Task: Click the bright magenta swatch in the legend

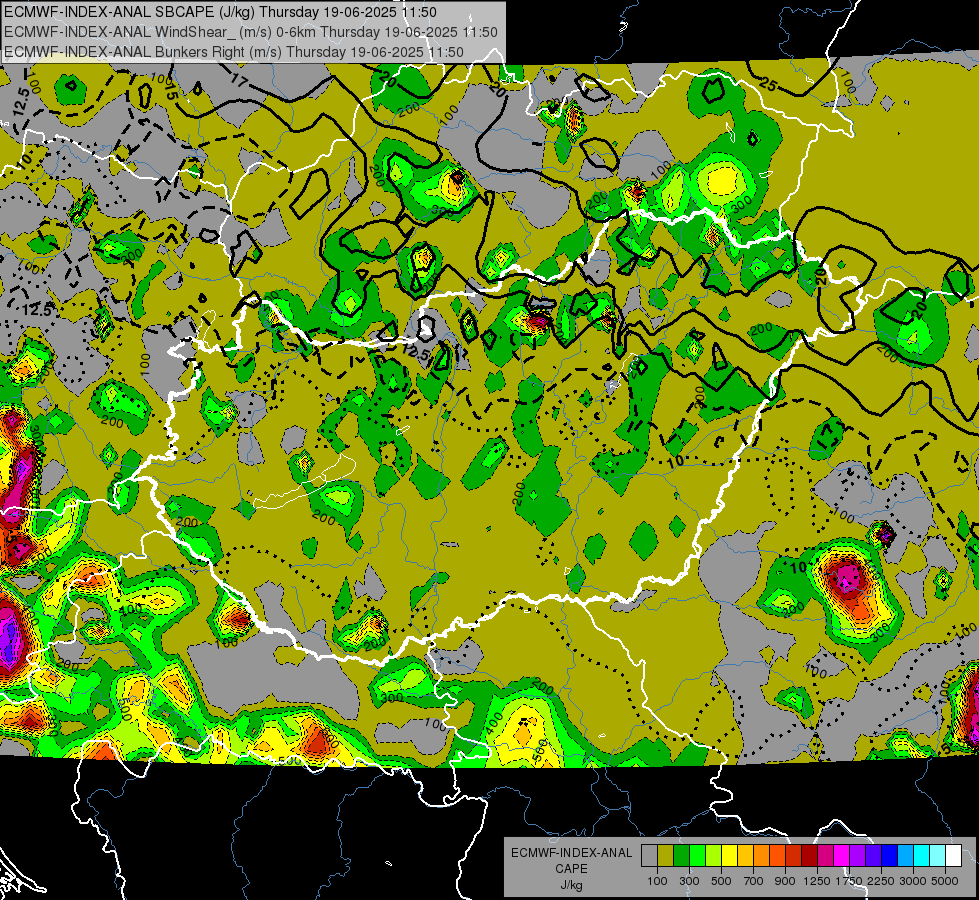Action: click(x=842, y=856)
